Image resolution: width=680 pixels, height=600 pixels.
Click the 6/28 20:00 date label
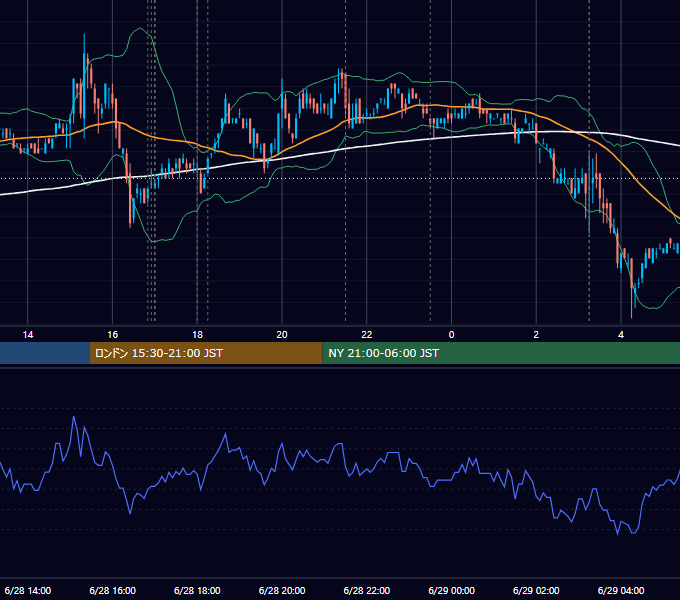[x=282, y=590]
